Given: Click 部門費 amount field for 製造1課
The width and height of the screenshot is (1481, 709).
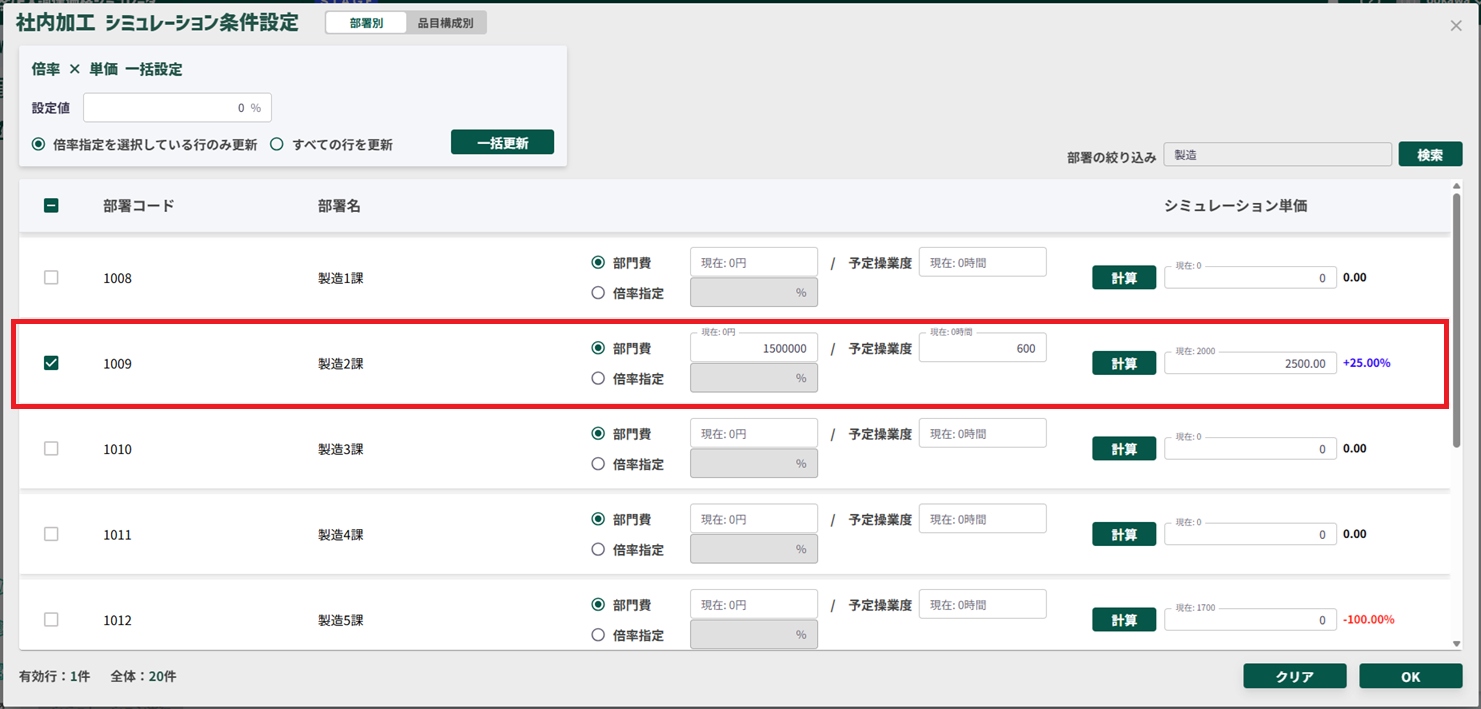Looking at the screenshot, I should click(x=753, y=263).
